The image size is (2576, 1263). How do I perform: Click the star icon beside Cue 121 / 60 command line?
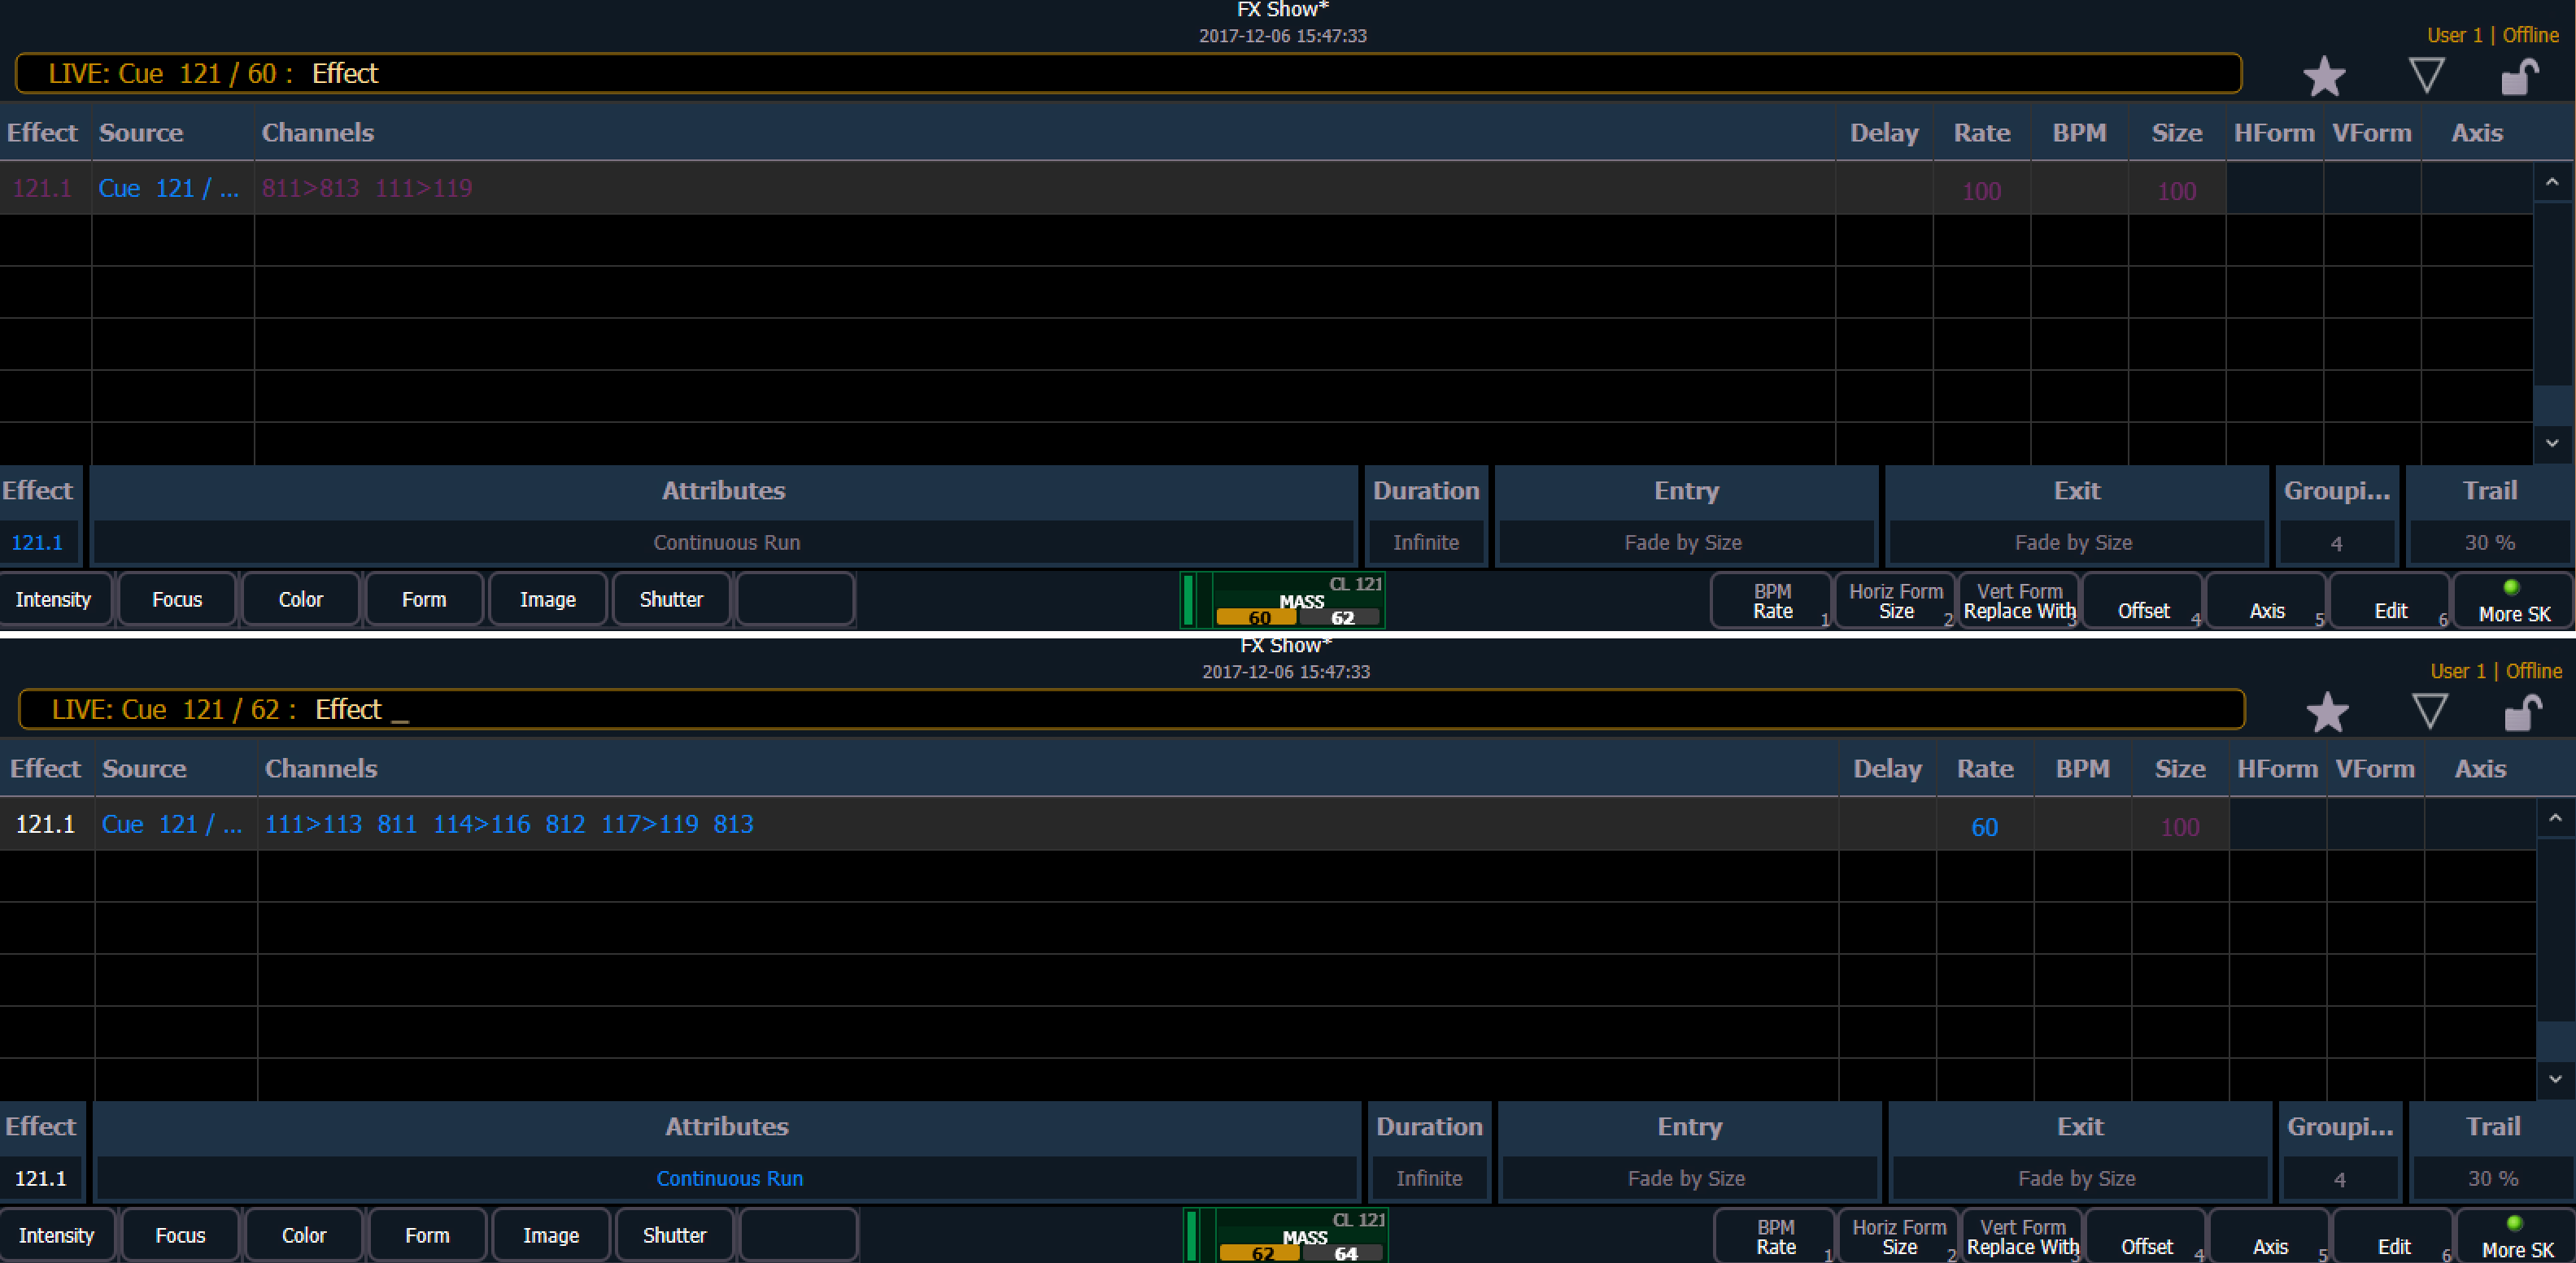(x=2323, y=77)
